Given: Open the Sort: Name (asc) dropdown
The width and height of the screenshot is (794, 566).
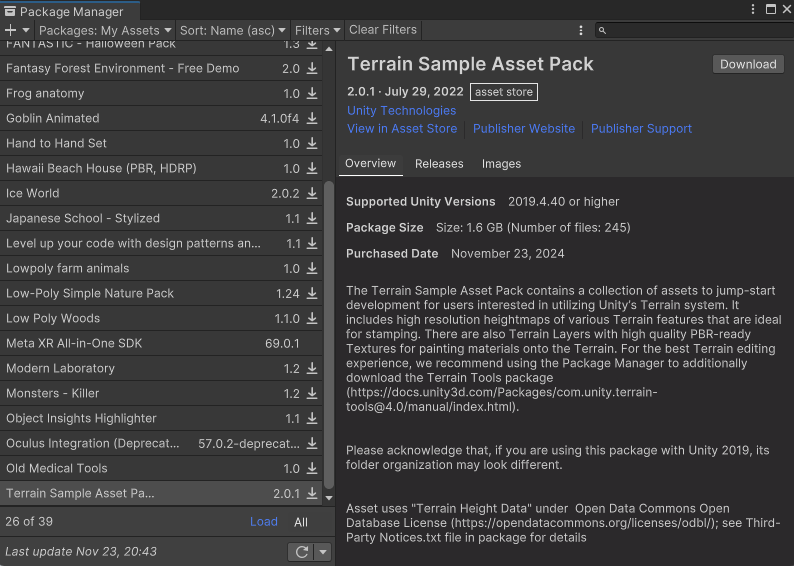Looking at the screenshot, I should (233, 30).
